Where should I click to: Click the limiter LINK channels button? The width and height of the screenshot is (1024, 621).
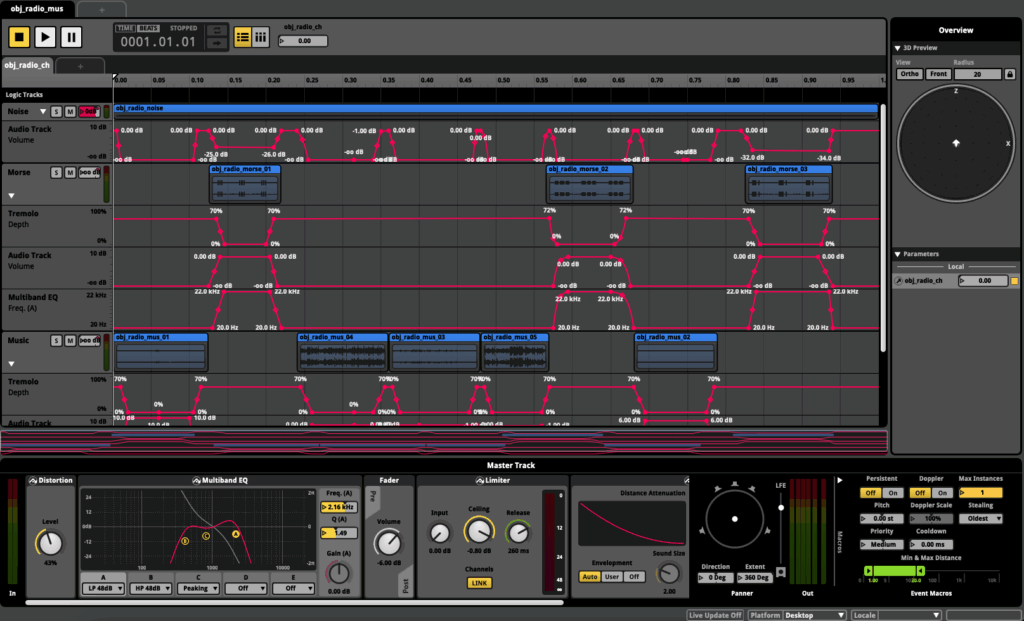tap(479, 582)
